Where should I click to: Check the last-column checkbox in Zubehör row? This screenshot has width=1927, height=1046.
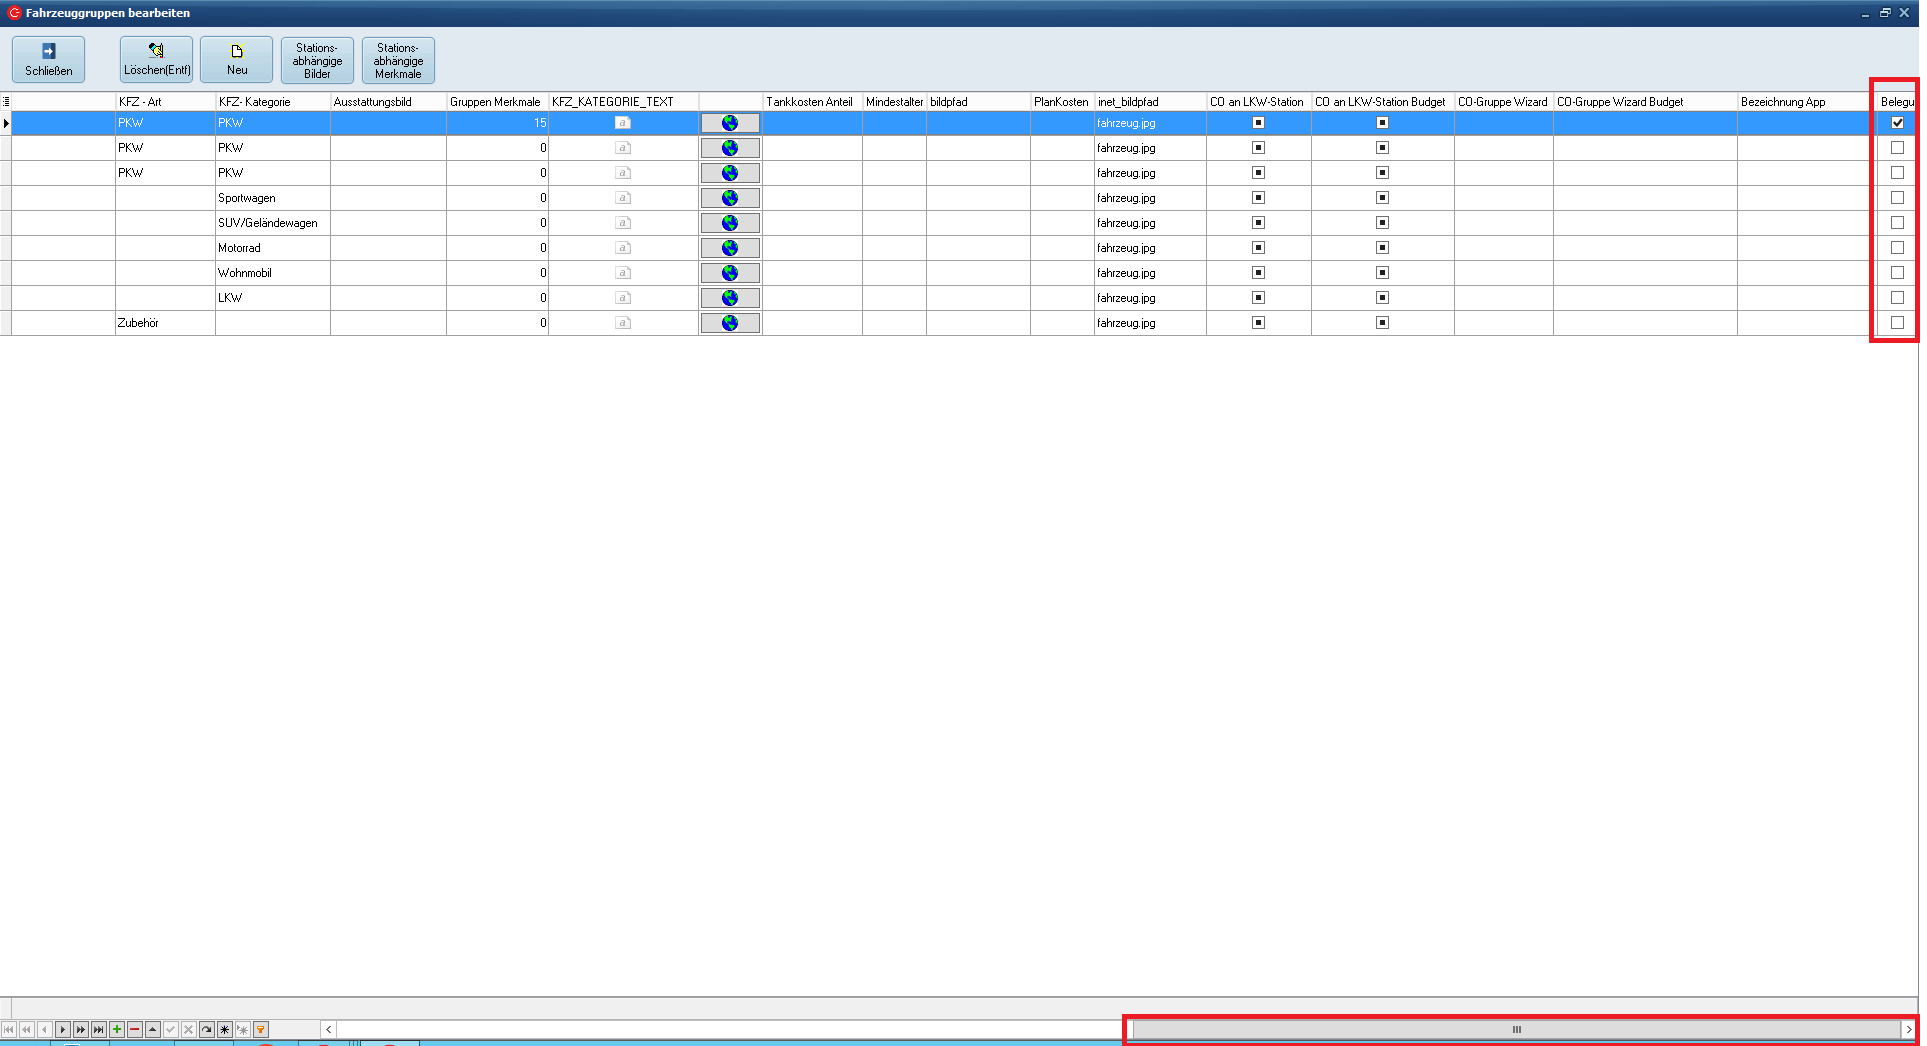click(1897, 323)
